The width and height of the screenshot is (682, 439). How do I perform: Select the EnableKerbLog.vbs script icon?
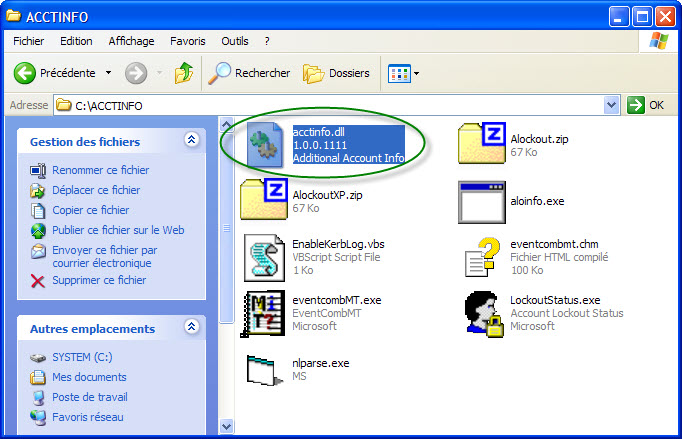[x=264, y=258]
